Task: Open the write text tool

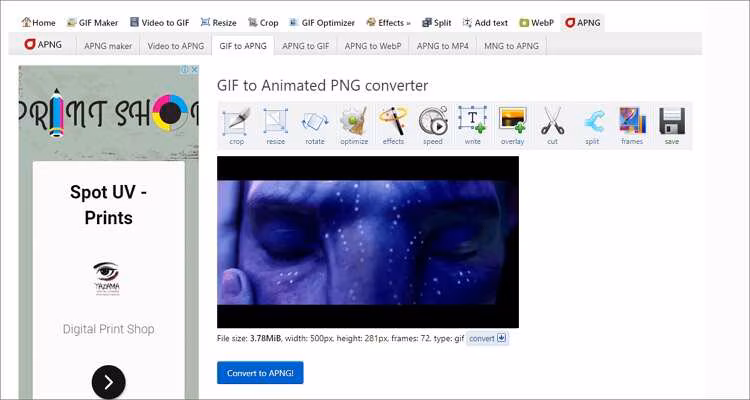Action: [473, 125]
